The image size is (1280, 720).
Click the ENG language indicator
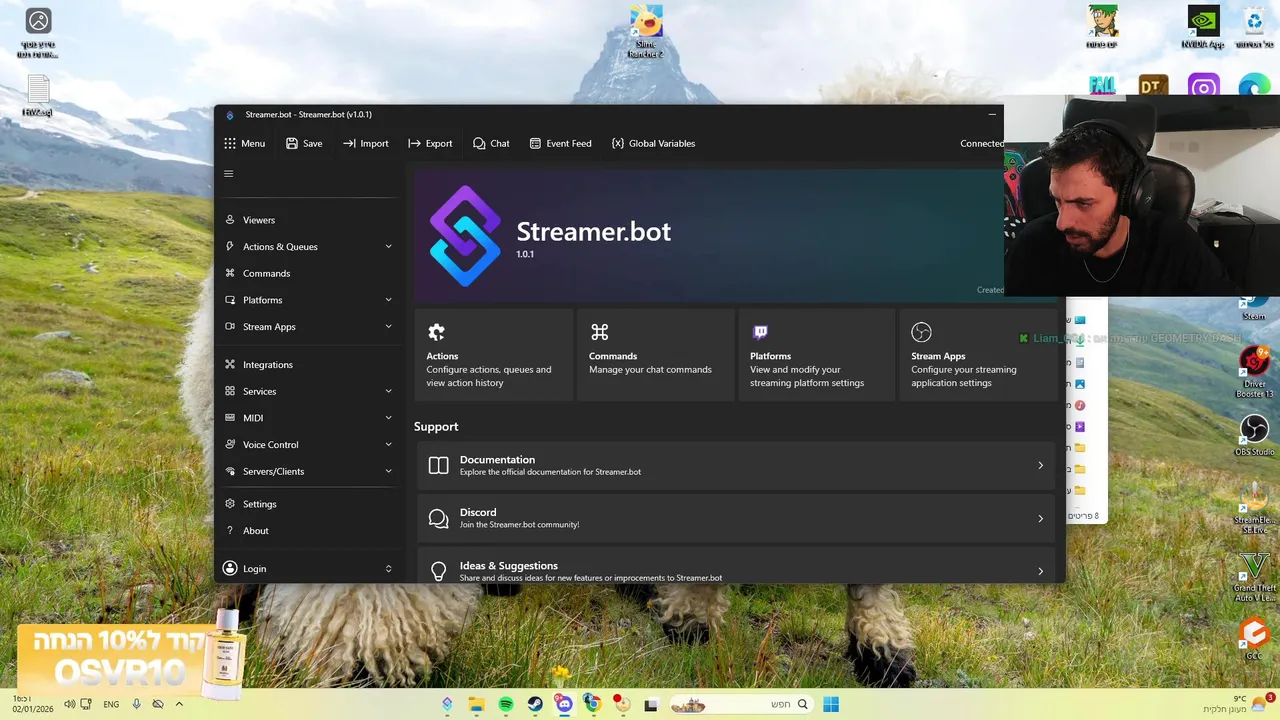111,704
